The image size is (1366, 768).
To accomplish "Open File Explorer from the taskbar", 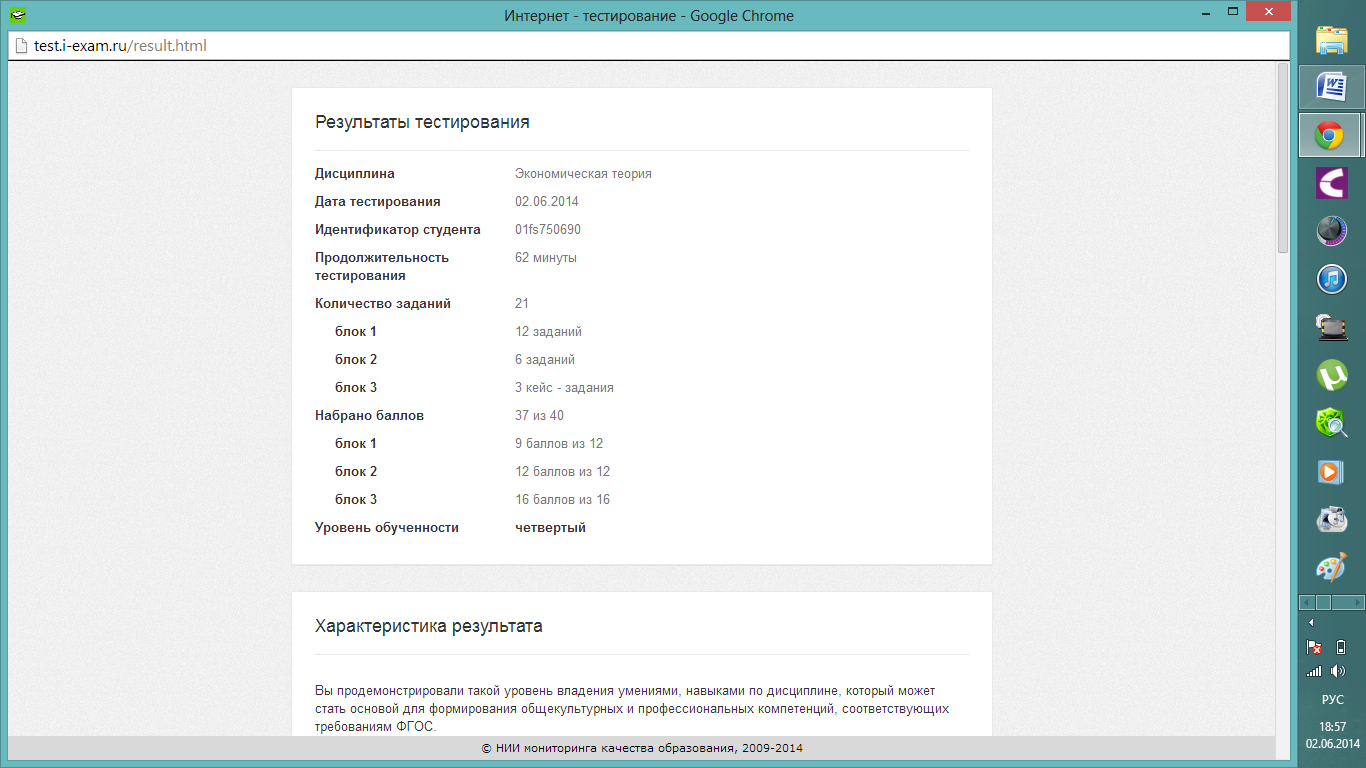I will point(1331,39).
